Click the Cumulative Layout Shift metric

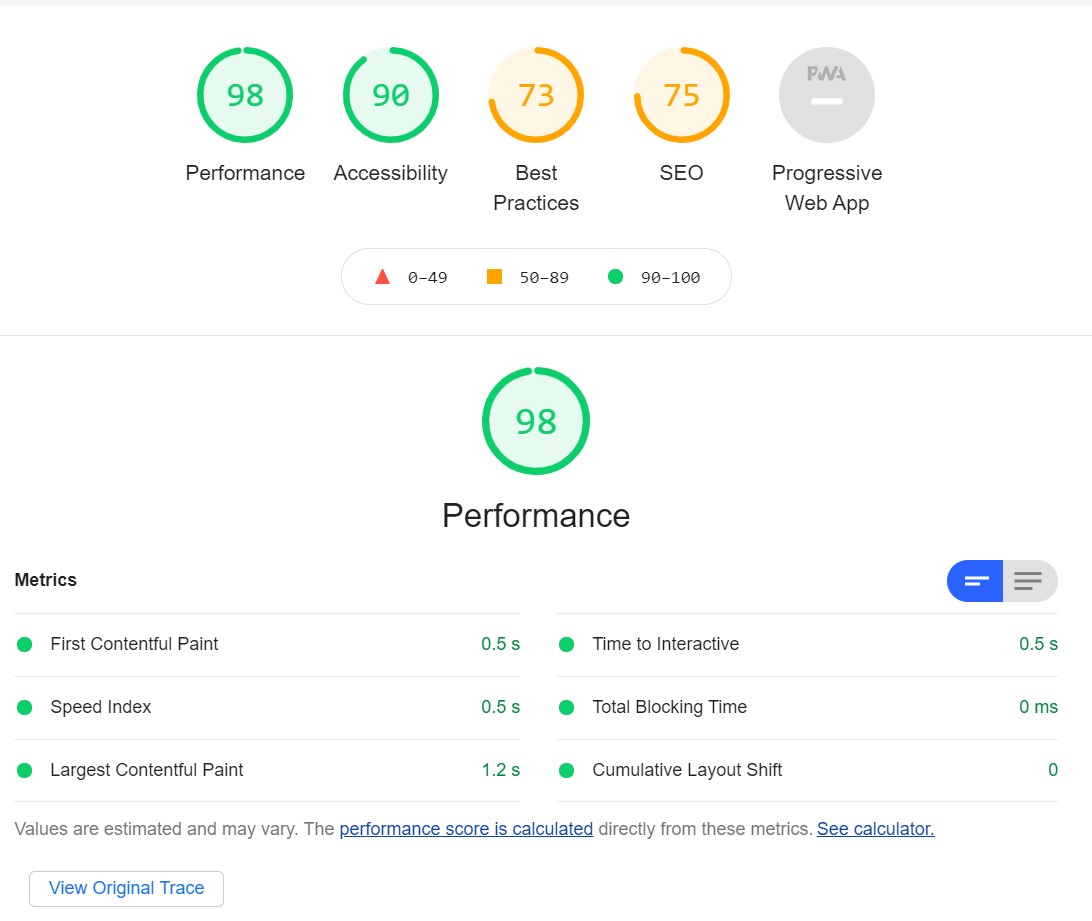[687, 770]
